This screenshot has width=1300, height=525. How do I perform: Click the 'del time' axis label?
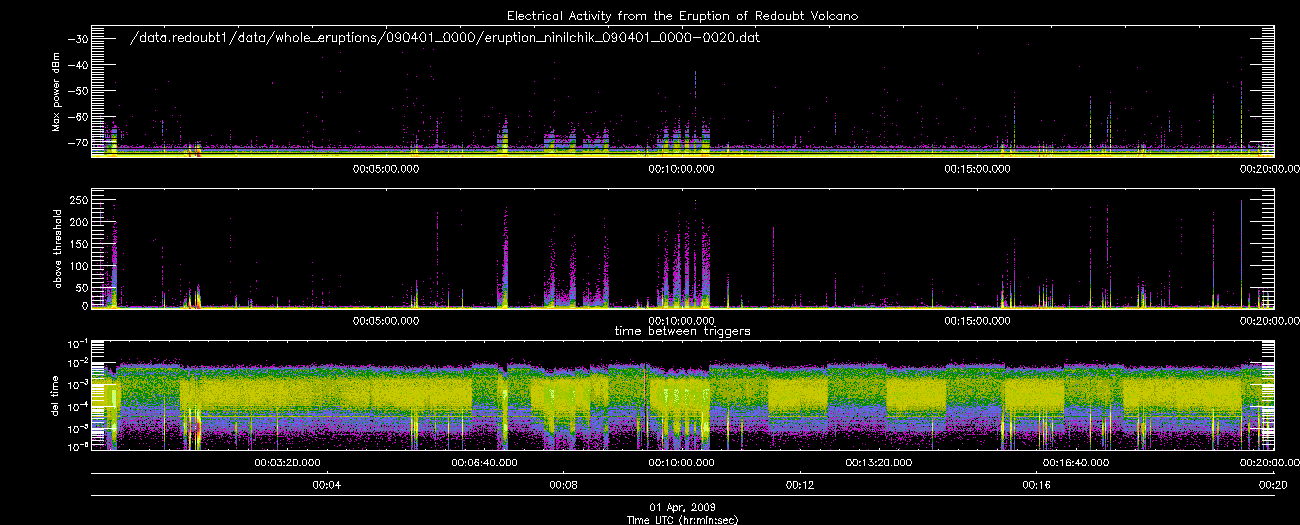coord(56,395)
